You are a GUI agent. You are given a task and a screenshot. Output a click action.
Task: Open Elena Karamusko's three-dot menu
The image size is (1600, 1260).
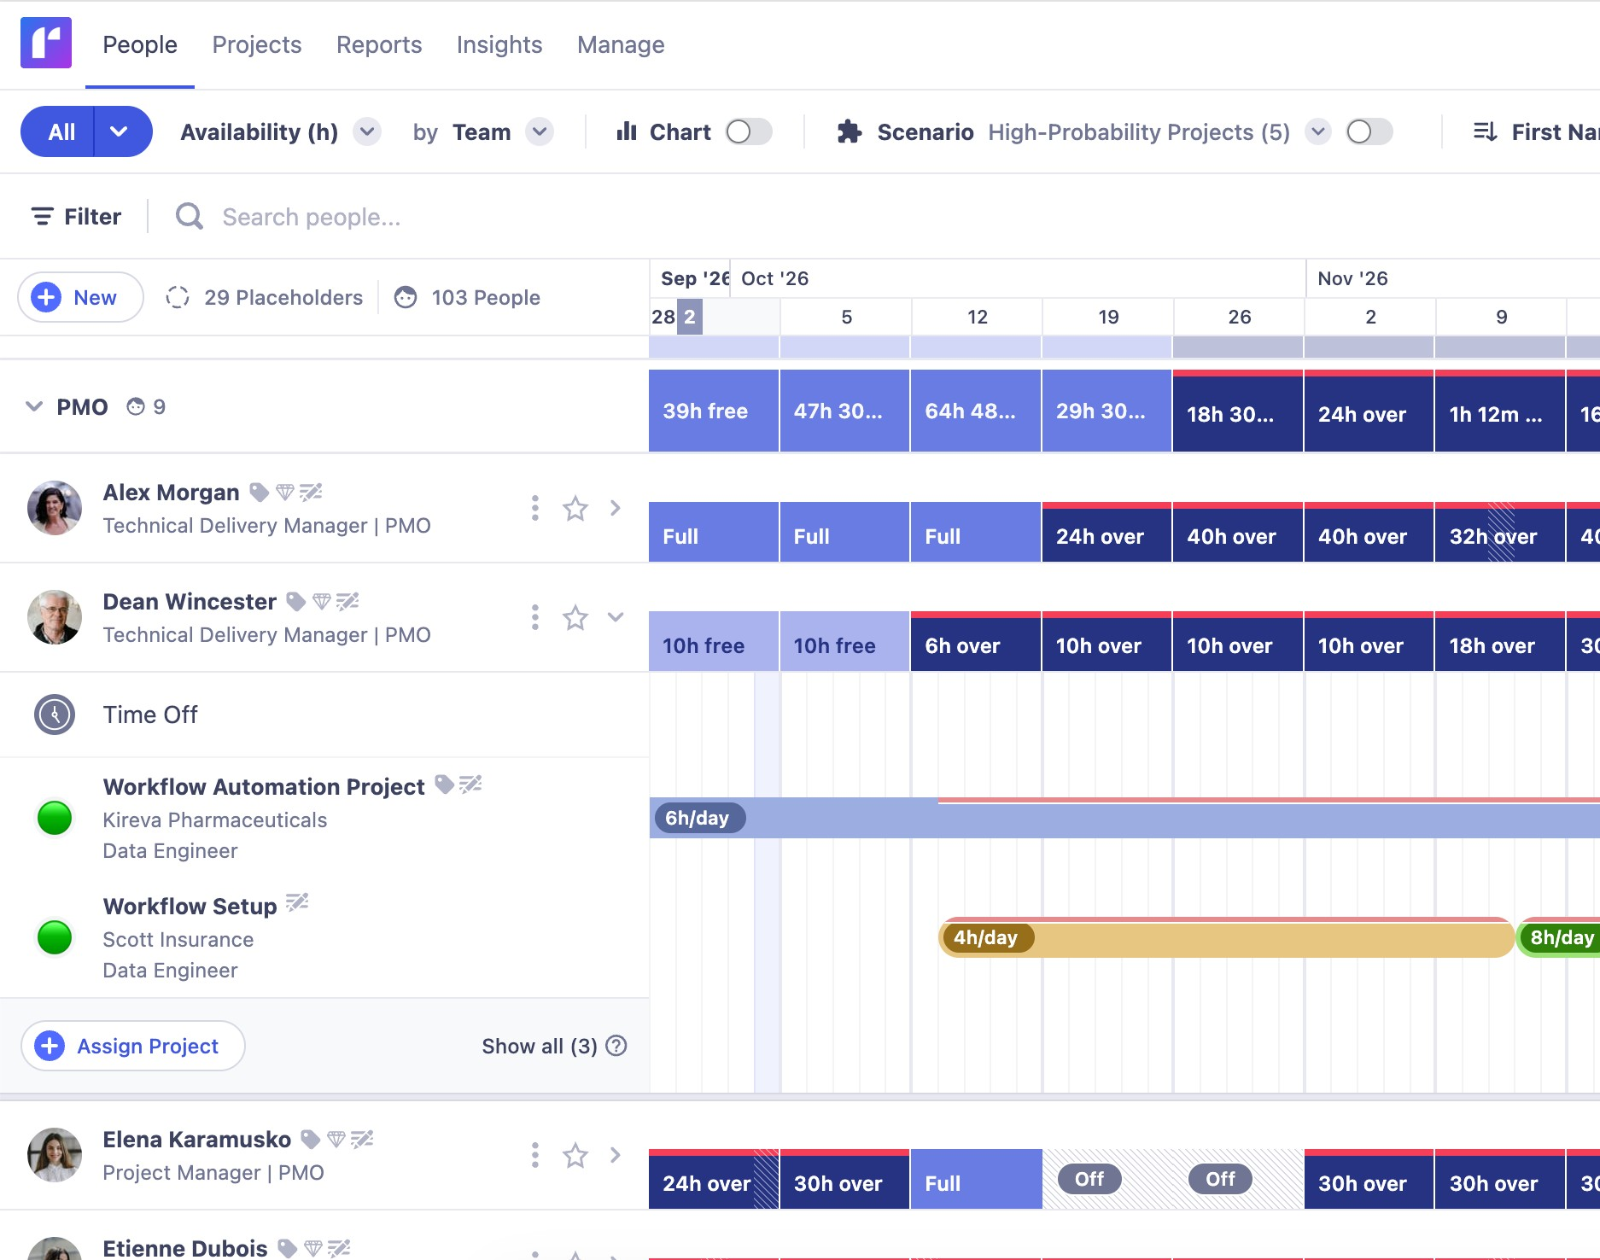(535, 1155)
